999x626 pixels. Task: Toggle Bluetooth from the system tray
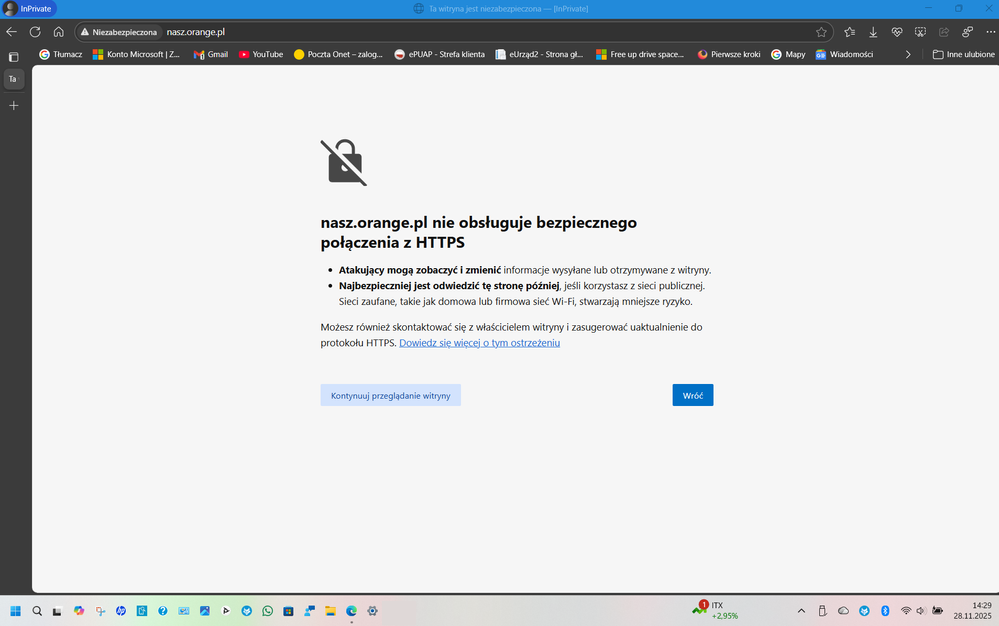click(x=885, y=610)
